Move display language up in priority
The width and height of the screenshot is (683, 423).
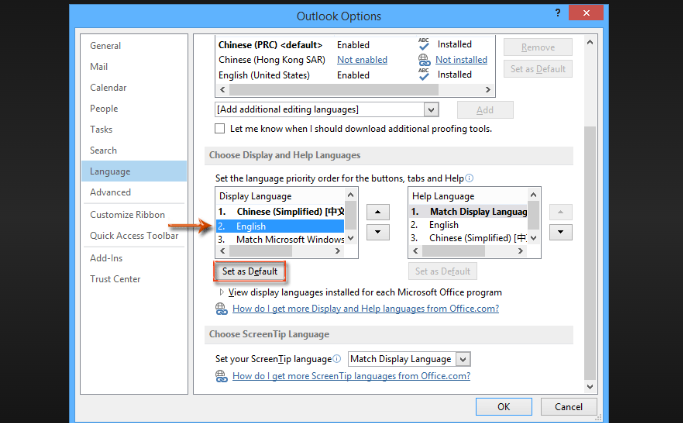[x=378, y=212]
